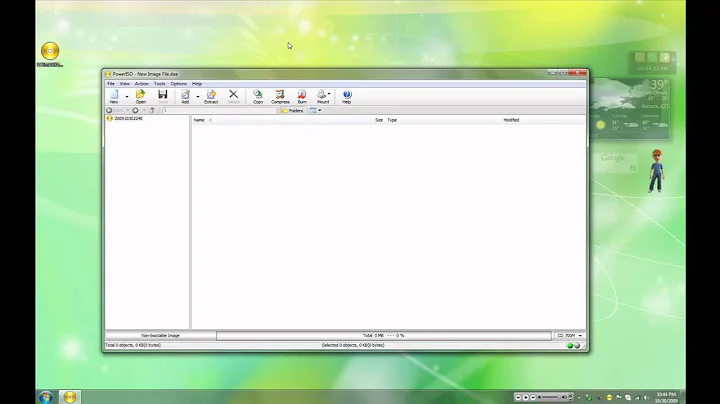
Task: Click the Google search gadget
Action: (x=615, y=163)
